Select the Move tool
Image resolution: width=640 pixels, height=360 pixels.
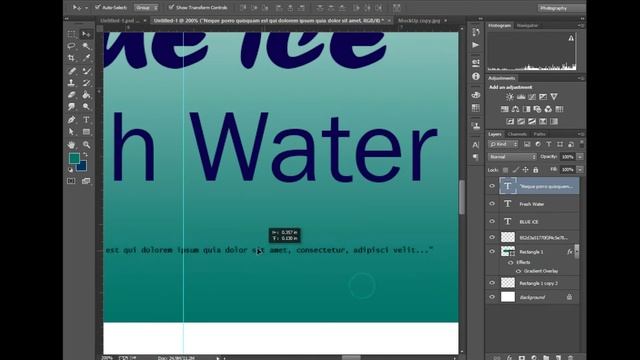[86, 34]
